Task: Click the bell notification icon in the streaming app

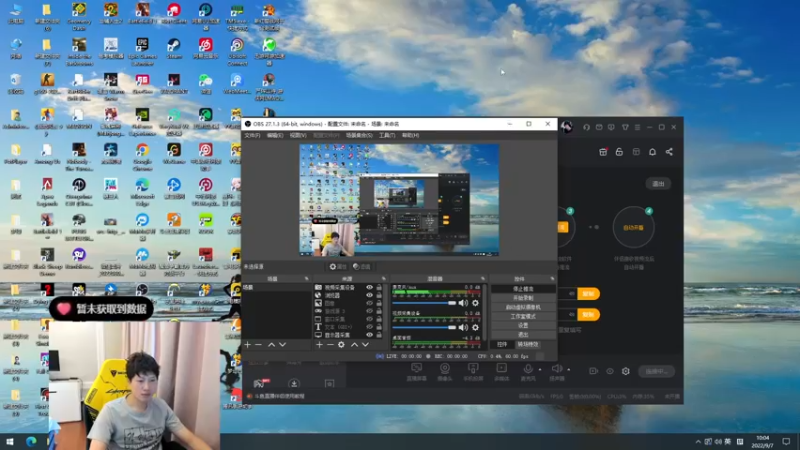Action: 653,152
